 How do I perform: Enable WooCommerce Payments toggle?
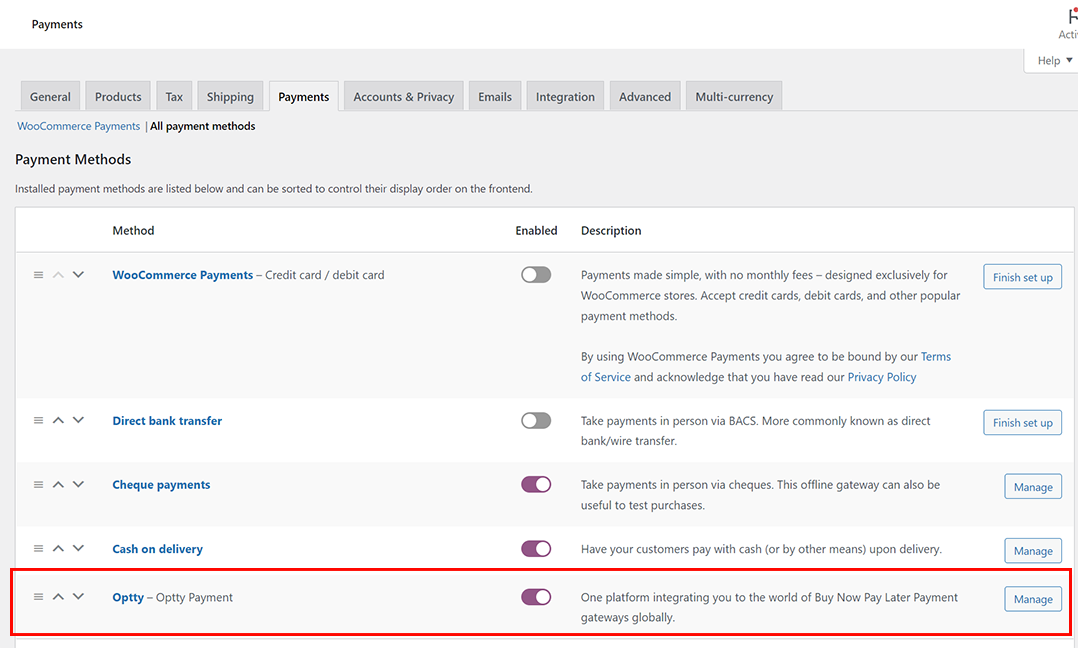(x=536, y=275)
